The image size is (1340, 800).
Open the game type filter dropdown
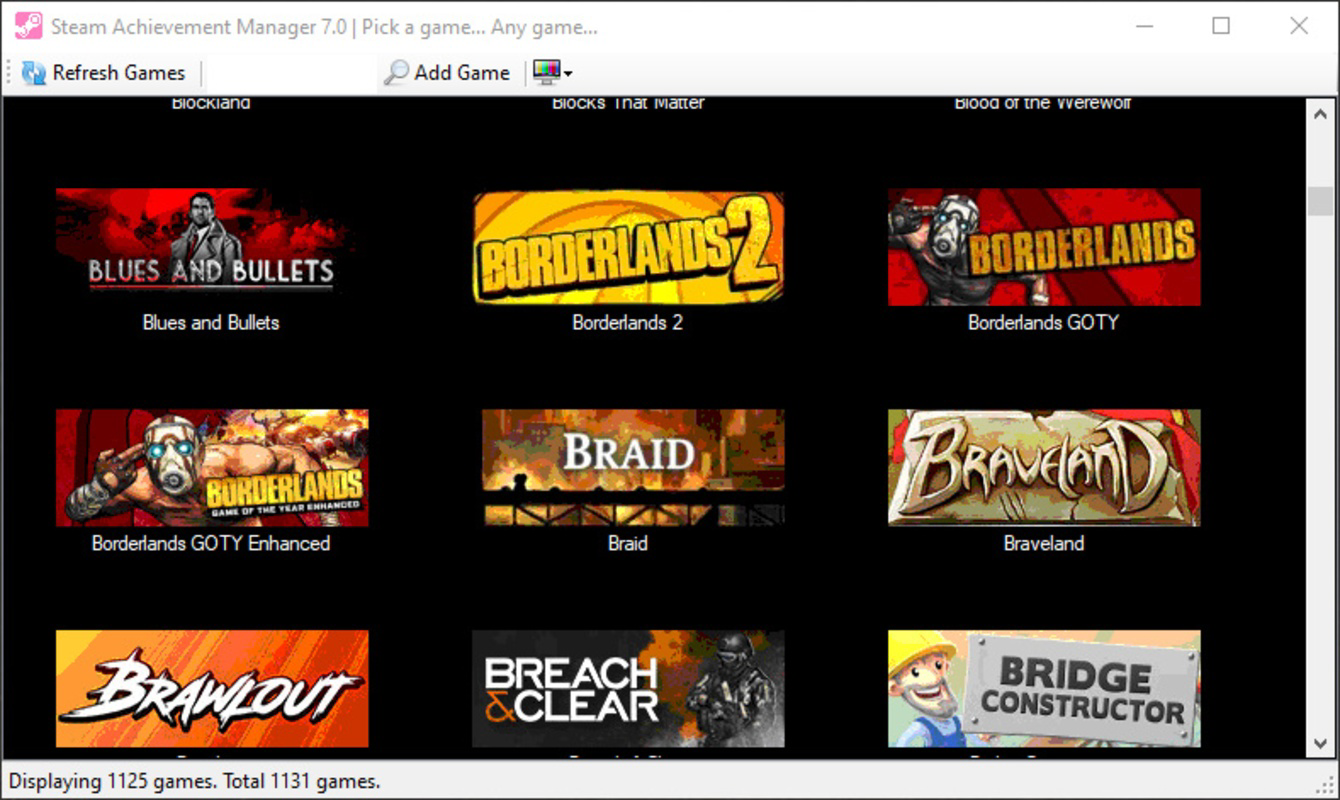[x=552, y=73]
